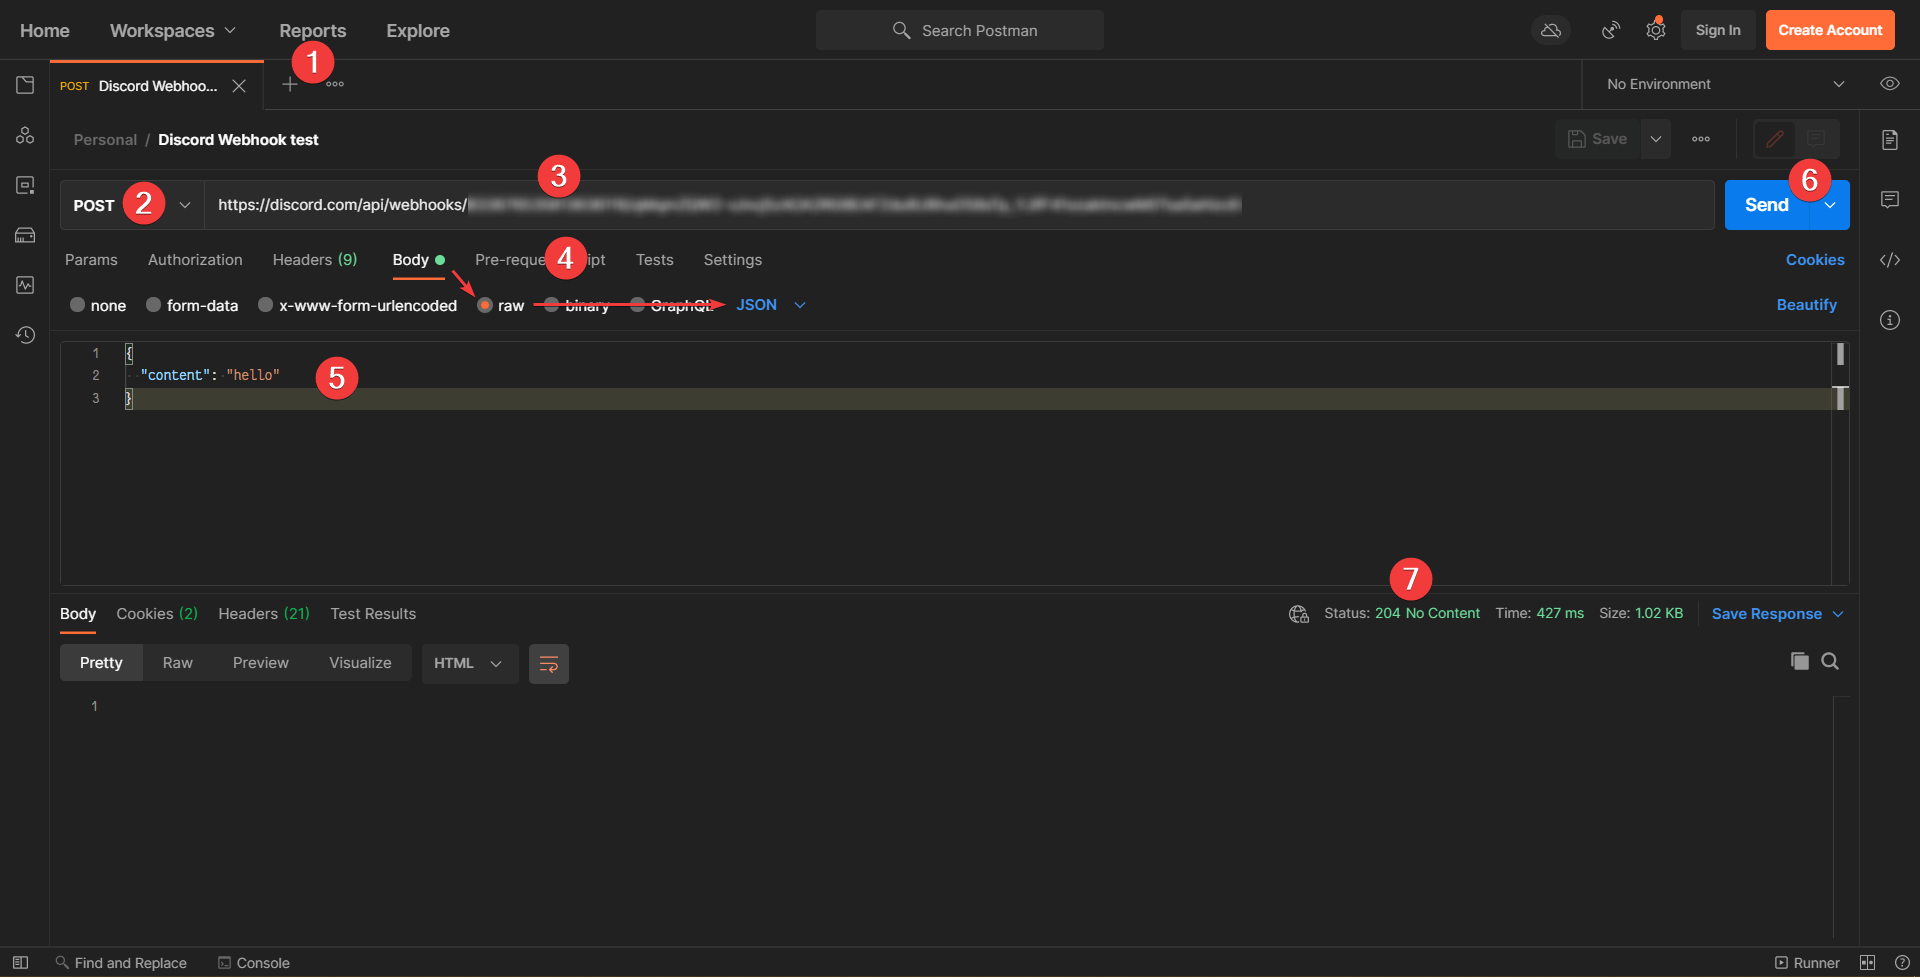Click the environment quick look eye icon
This screenshot has width=1920, height=977.
tap(1890, 84)
